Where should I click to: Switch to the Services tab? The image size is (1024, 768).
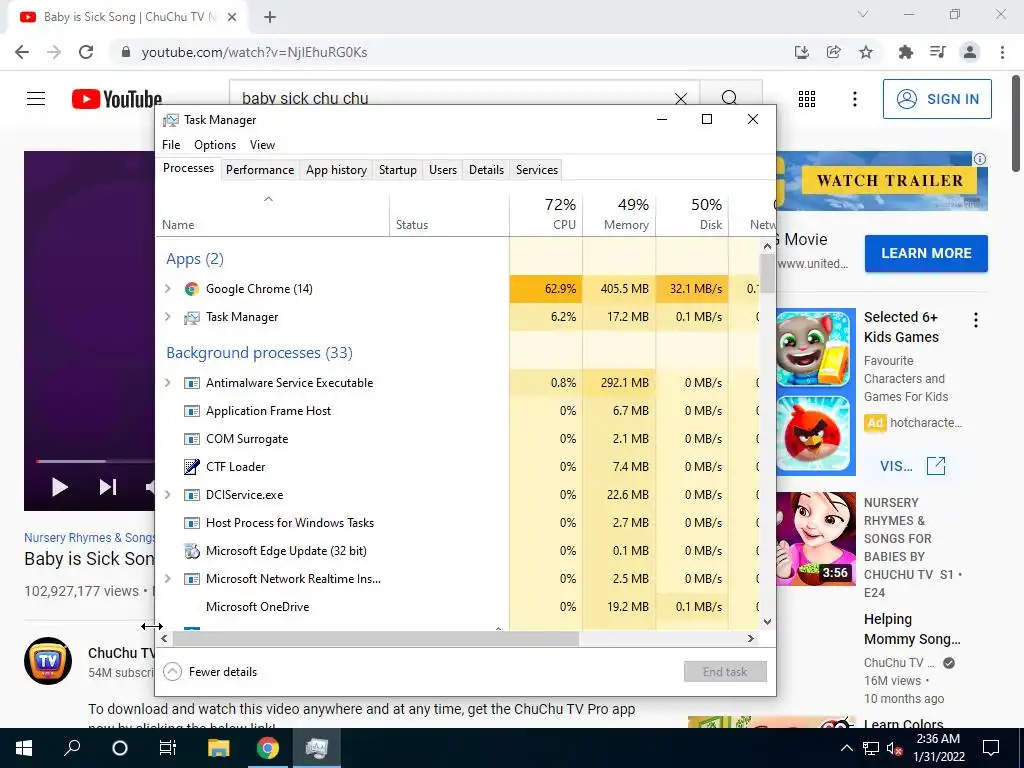coord(537,170)
